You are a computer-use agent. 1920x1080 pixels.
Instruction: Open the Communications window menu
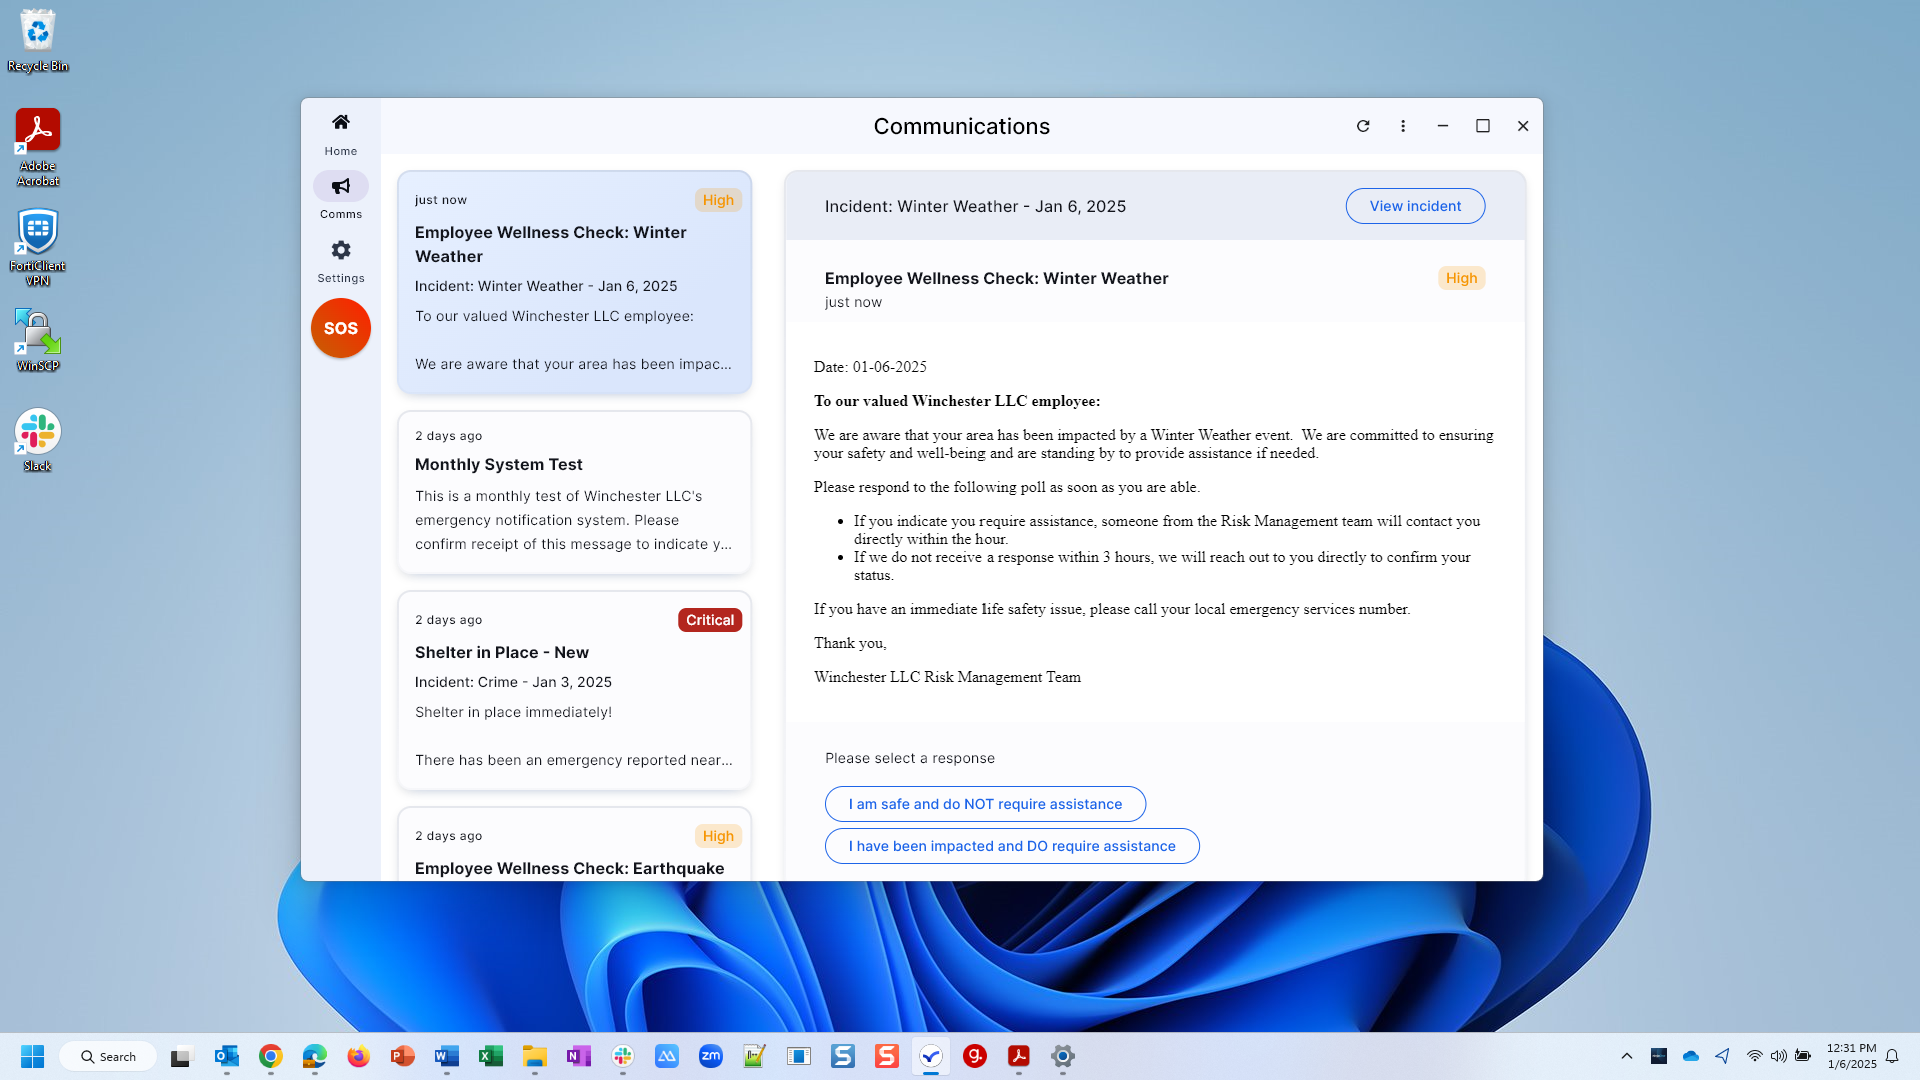tap(1402, 125)
